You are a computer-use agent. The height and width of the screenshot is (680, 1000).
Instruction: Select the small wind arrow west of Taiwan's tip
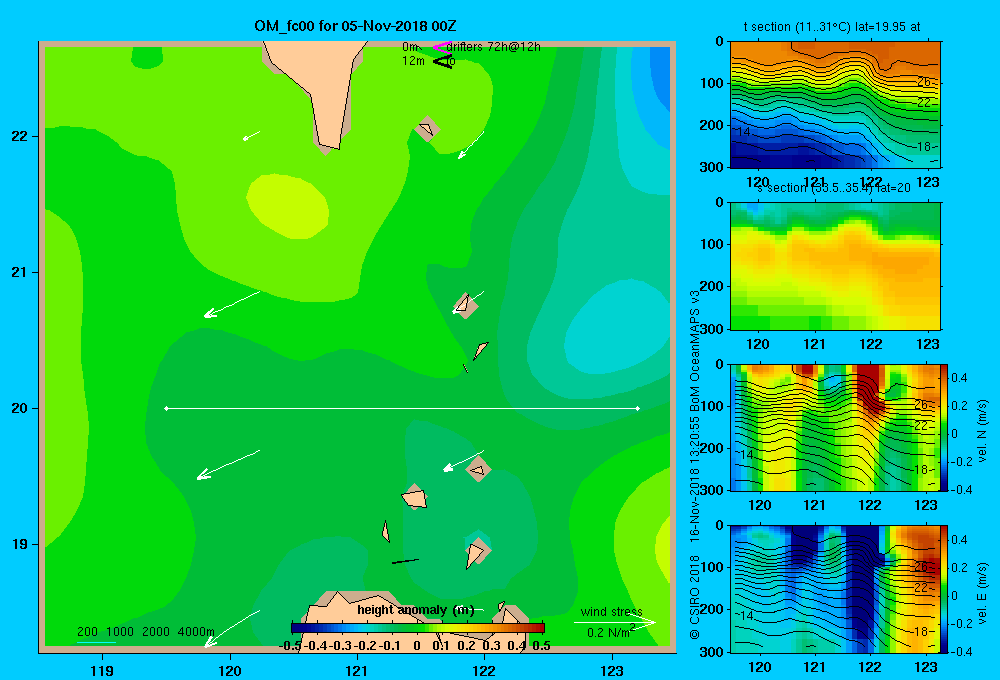(251, 136)
